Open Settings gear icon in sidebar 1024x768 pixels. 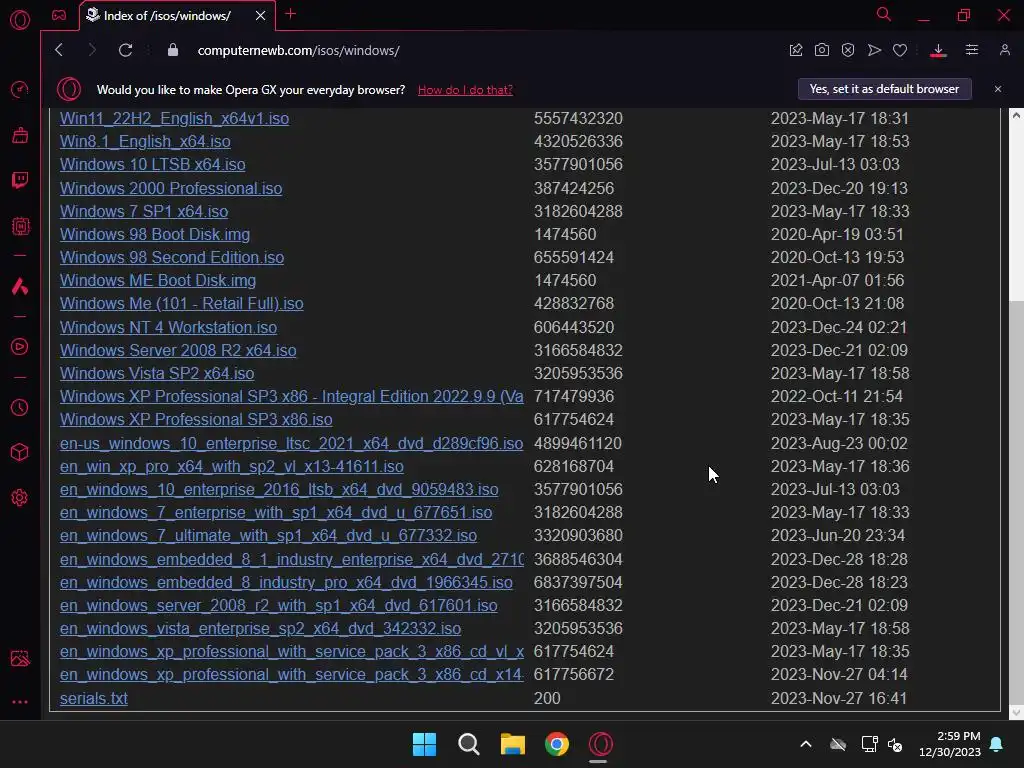click(x=20, y=498)
